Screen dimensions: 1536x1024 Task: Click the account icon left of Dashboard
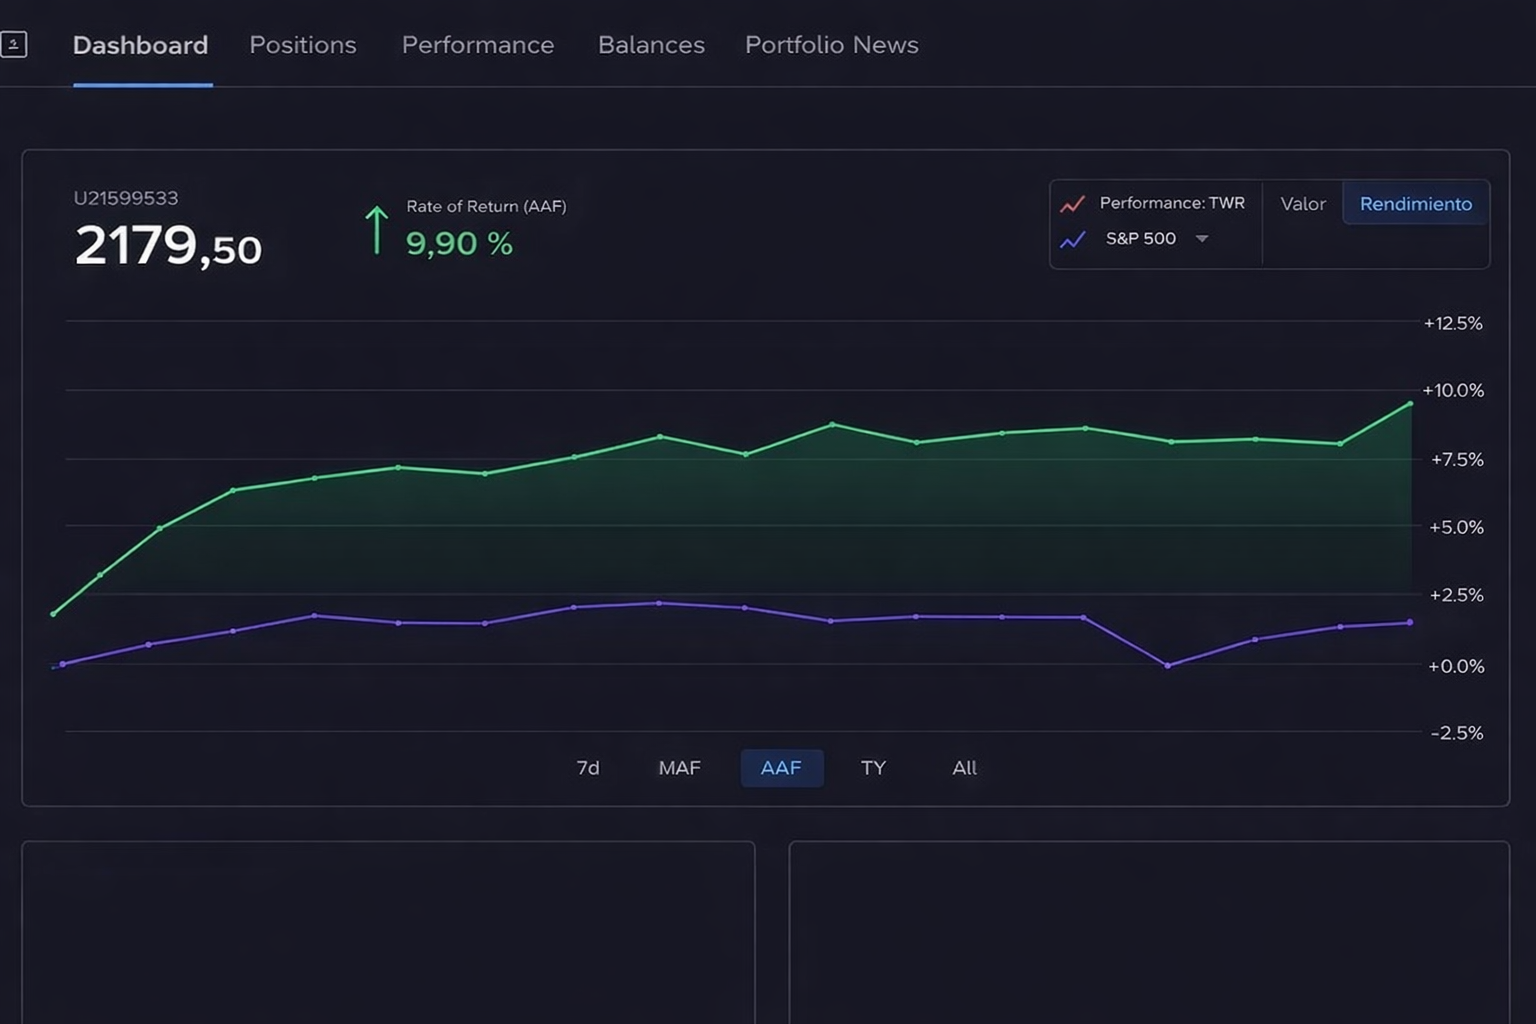[x=14, y=44]
